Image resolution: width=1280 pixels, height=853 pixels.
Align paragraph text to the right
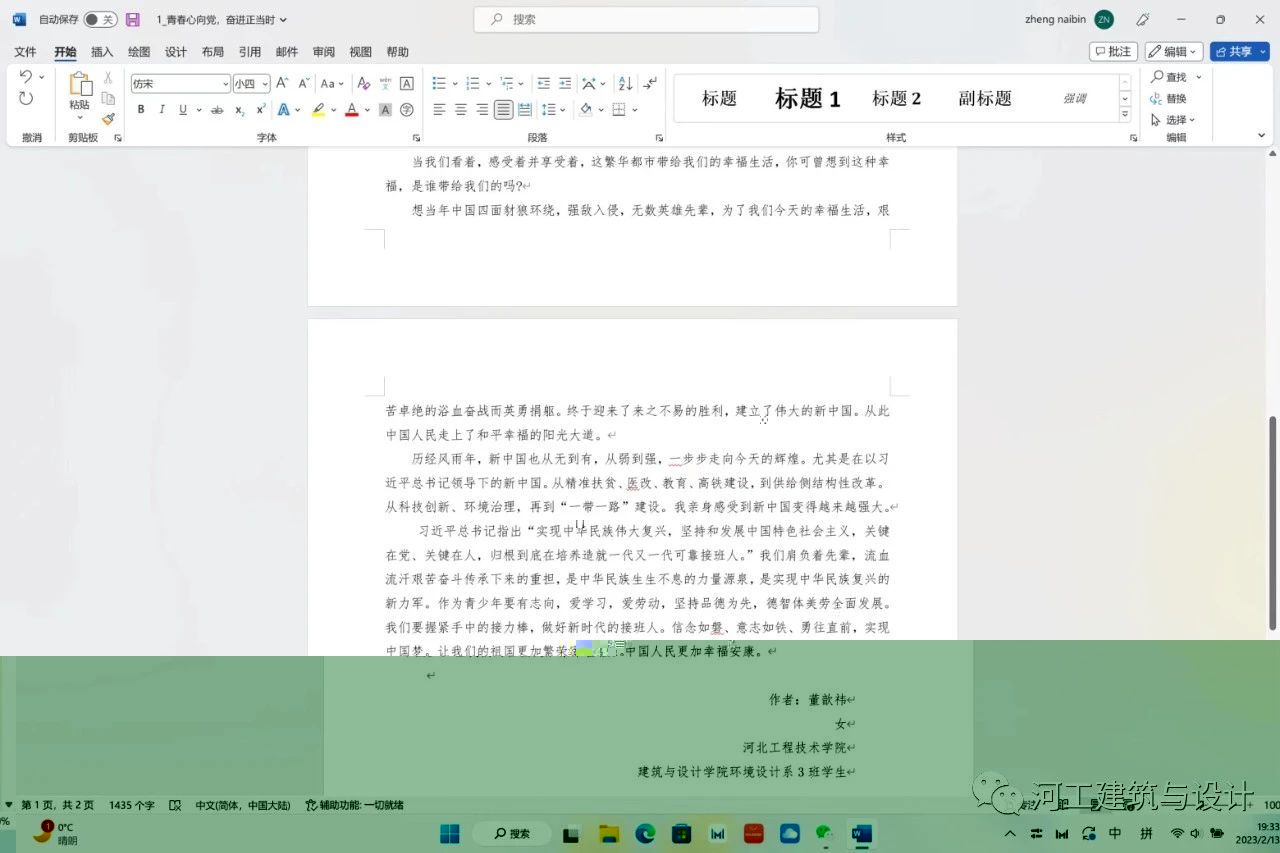tap(482, 110)
